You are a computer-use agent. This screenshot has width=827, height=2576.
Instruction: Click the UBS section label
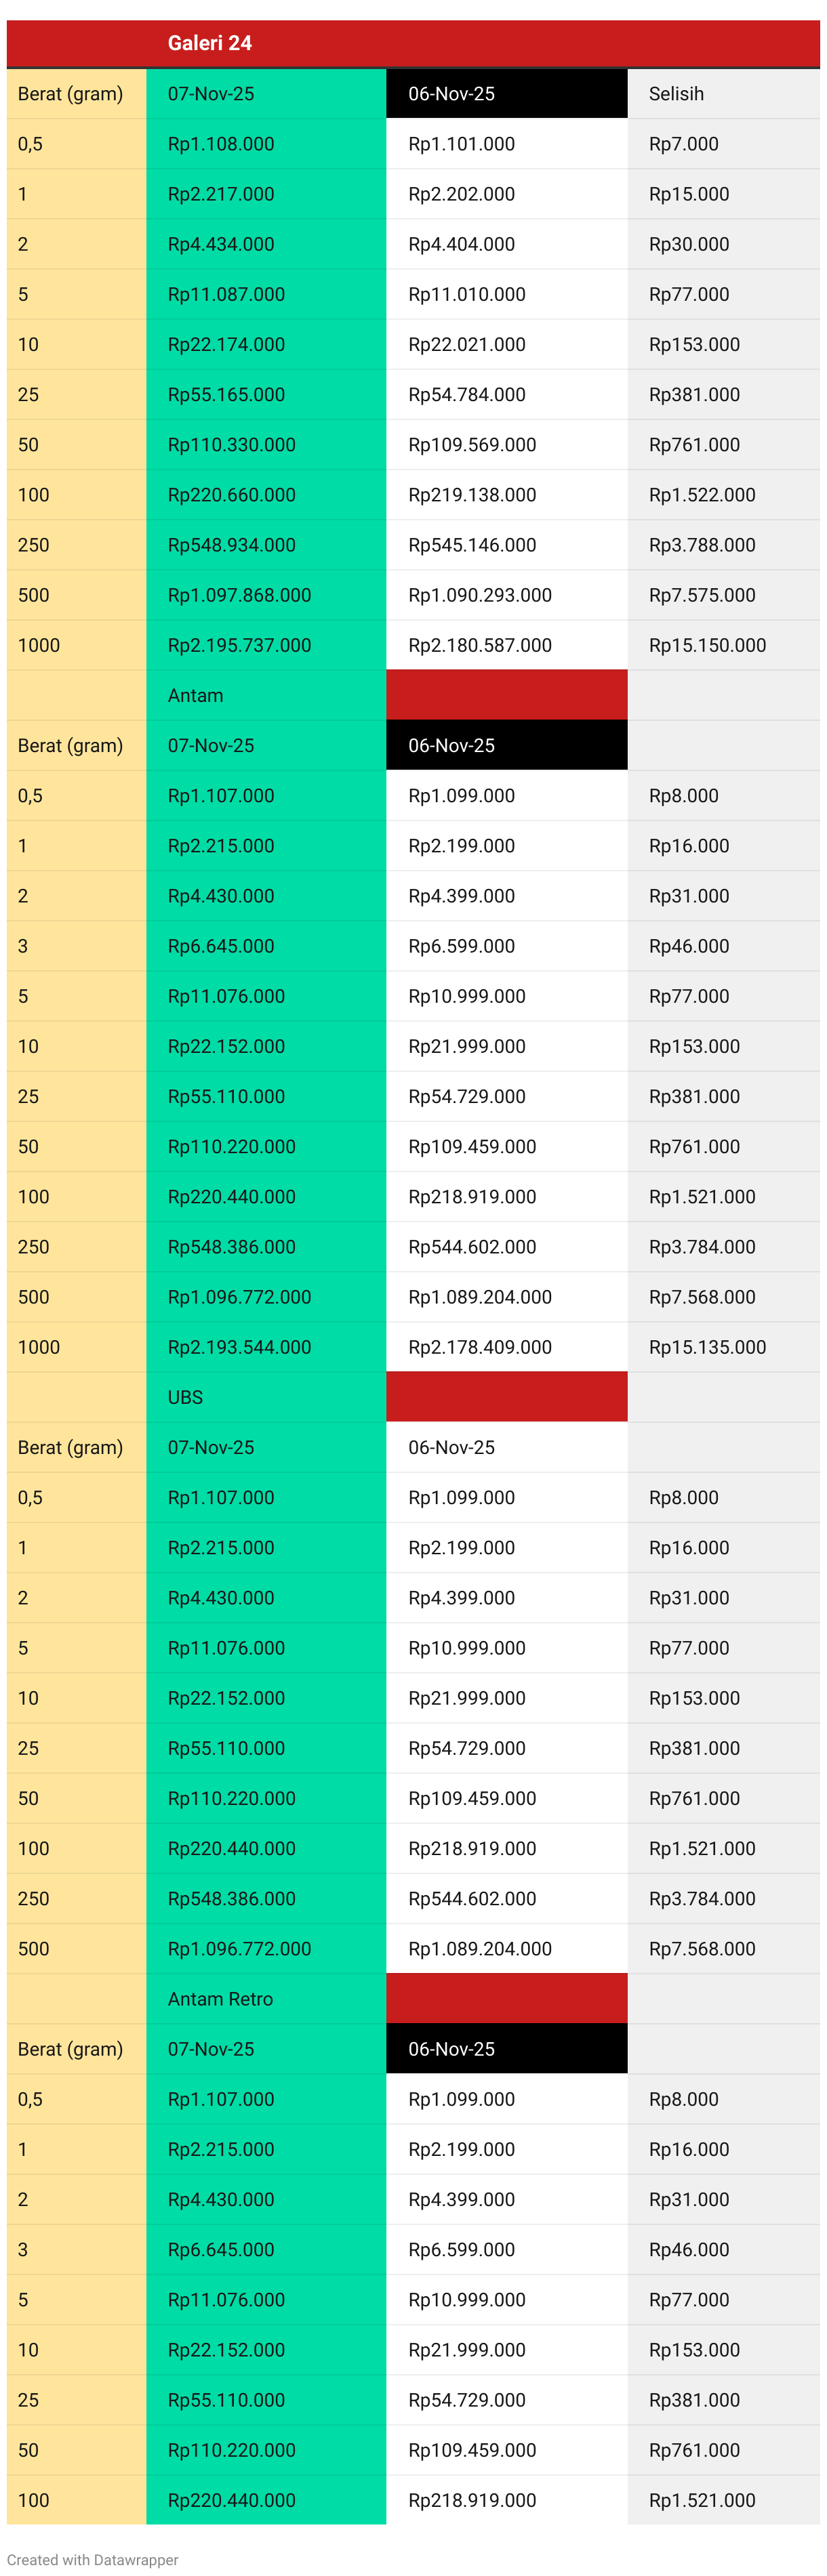click(185, 1397)
